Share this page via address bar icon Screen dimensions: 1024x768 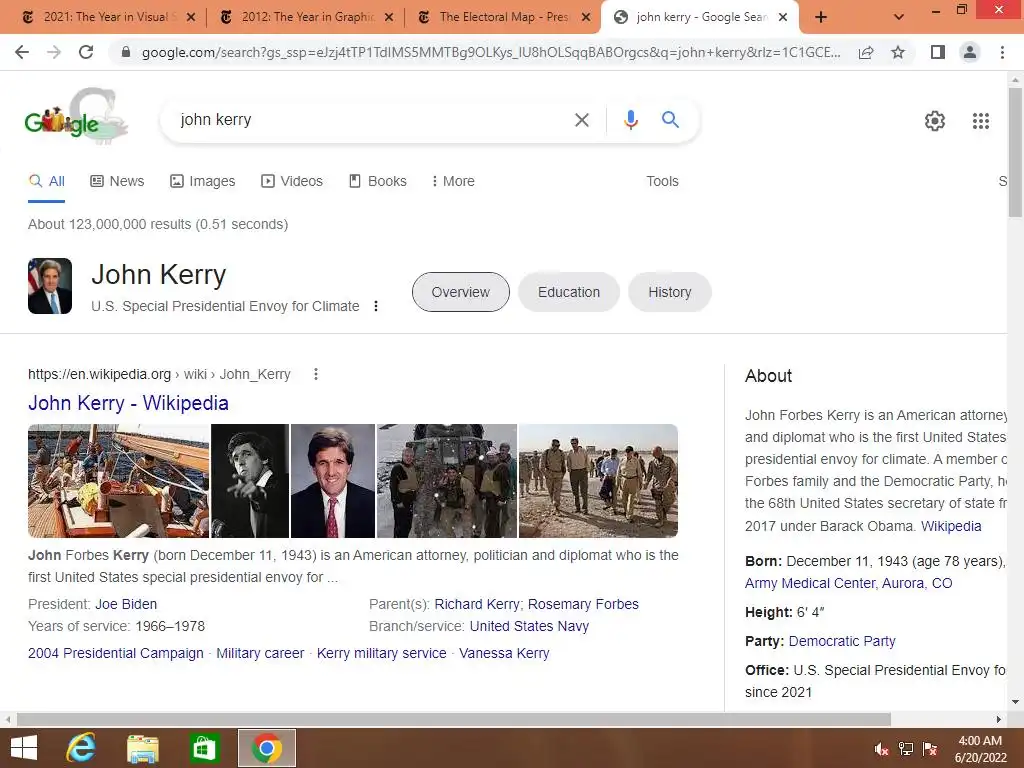[x=866, y=52]
